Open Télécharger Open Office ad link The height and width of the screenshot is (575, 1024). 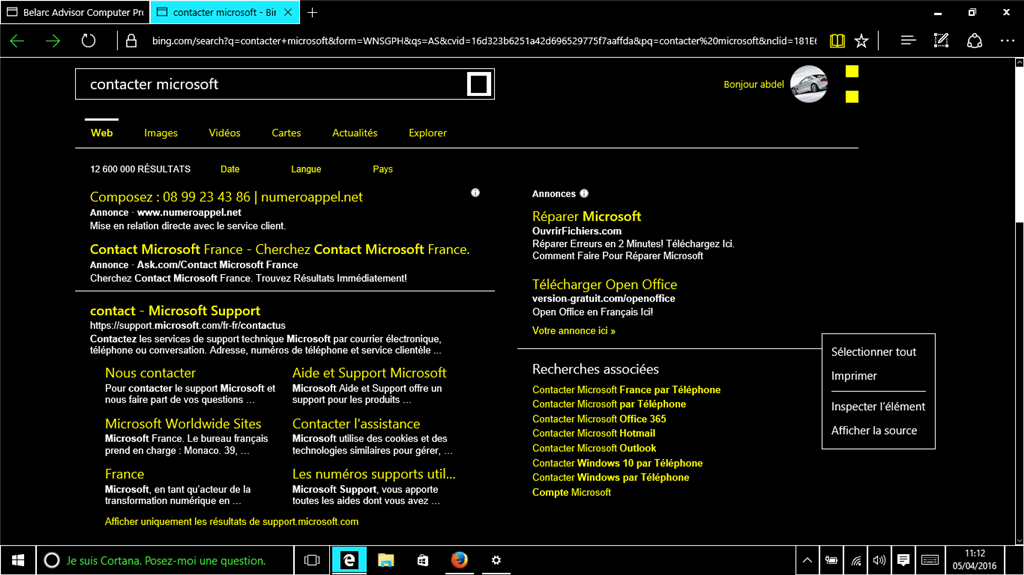[604, 284]
